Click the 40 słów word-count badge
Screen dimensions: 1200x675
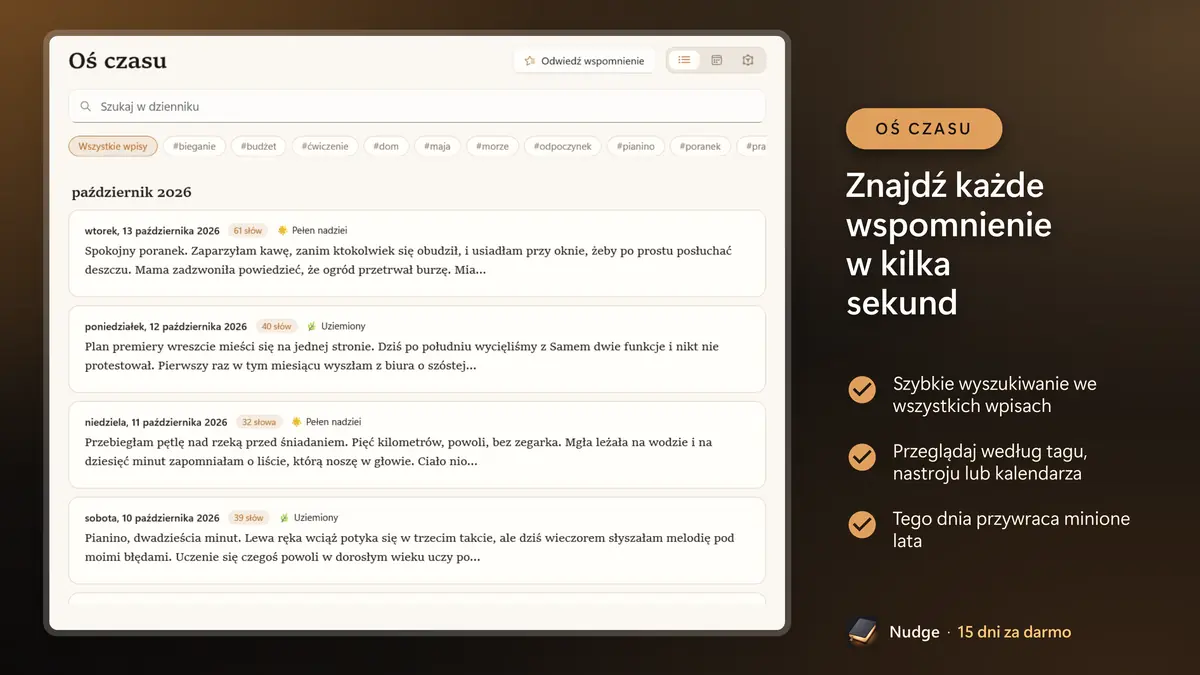click(x=276, y=327)
